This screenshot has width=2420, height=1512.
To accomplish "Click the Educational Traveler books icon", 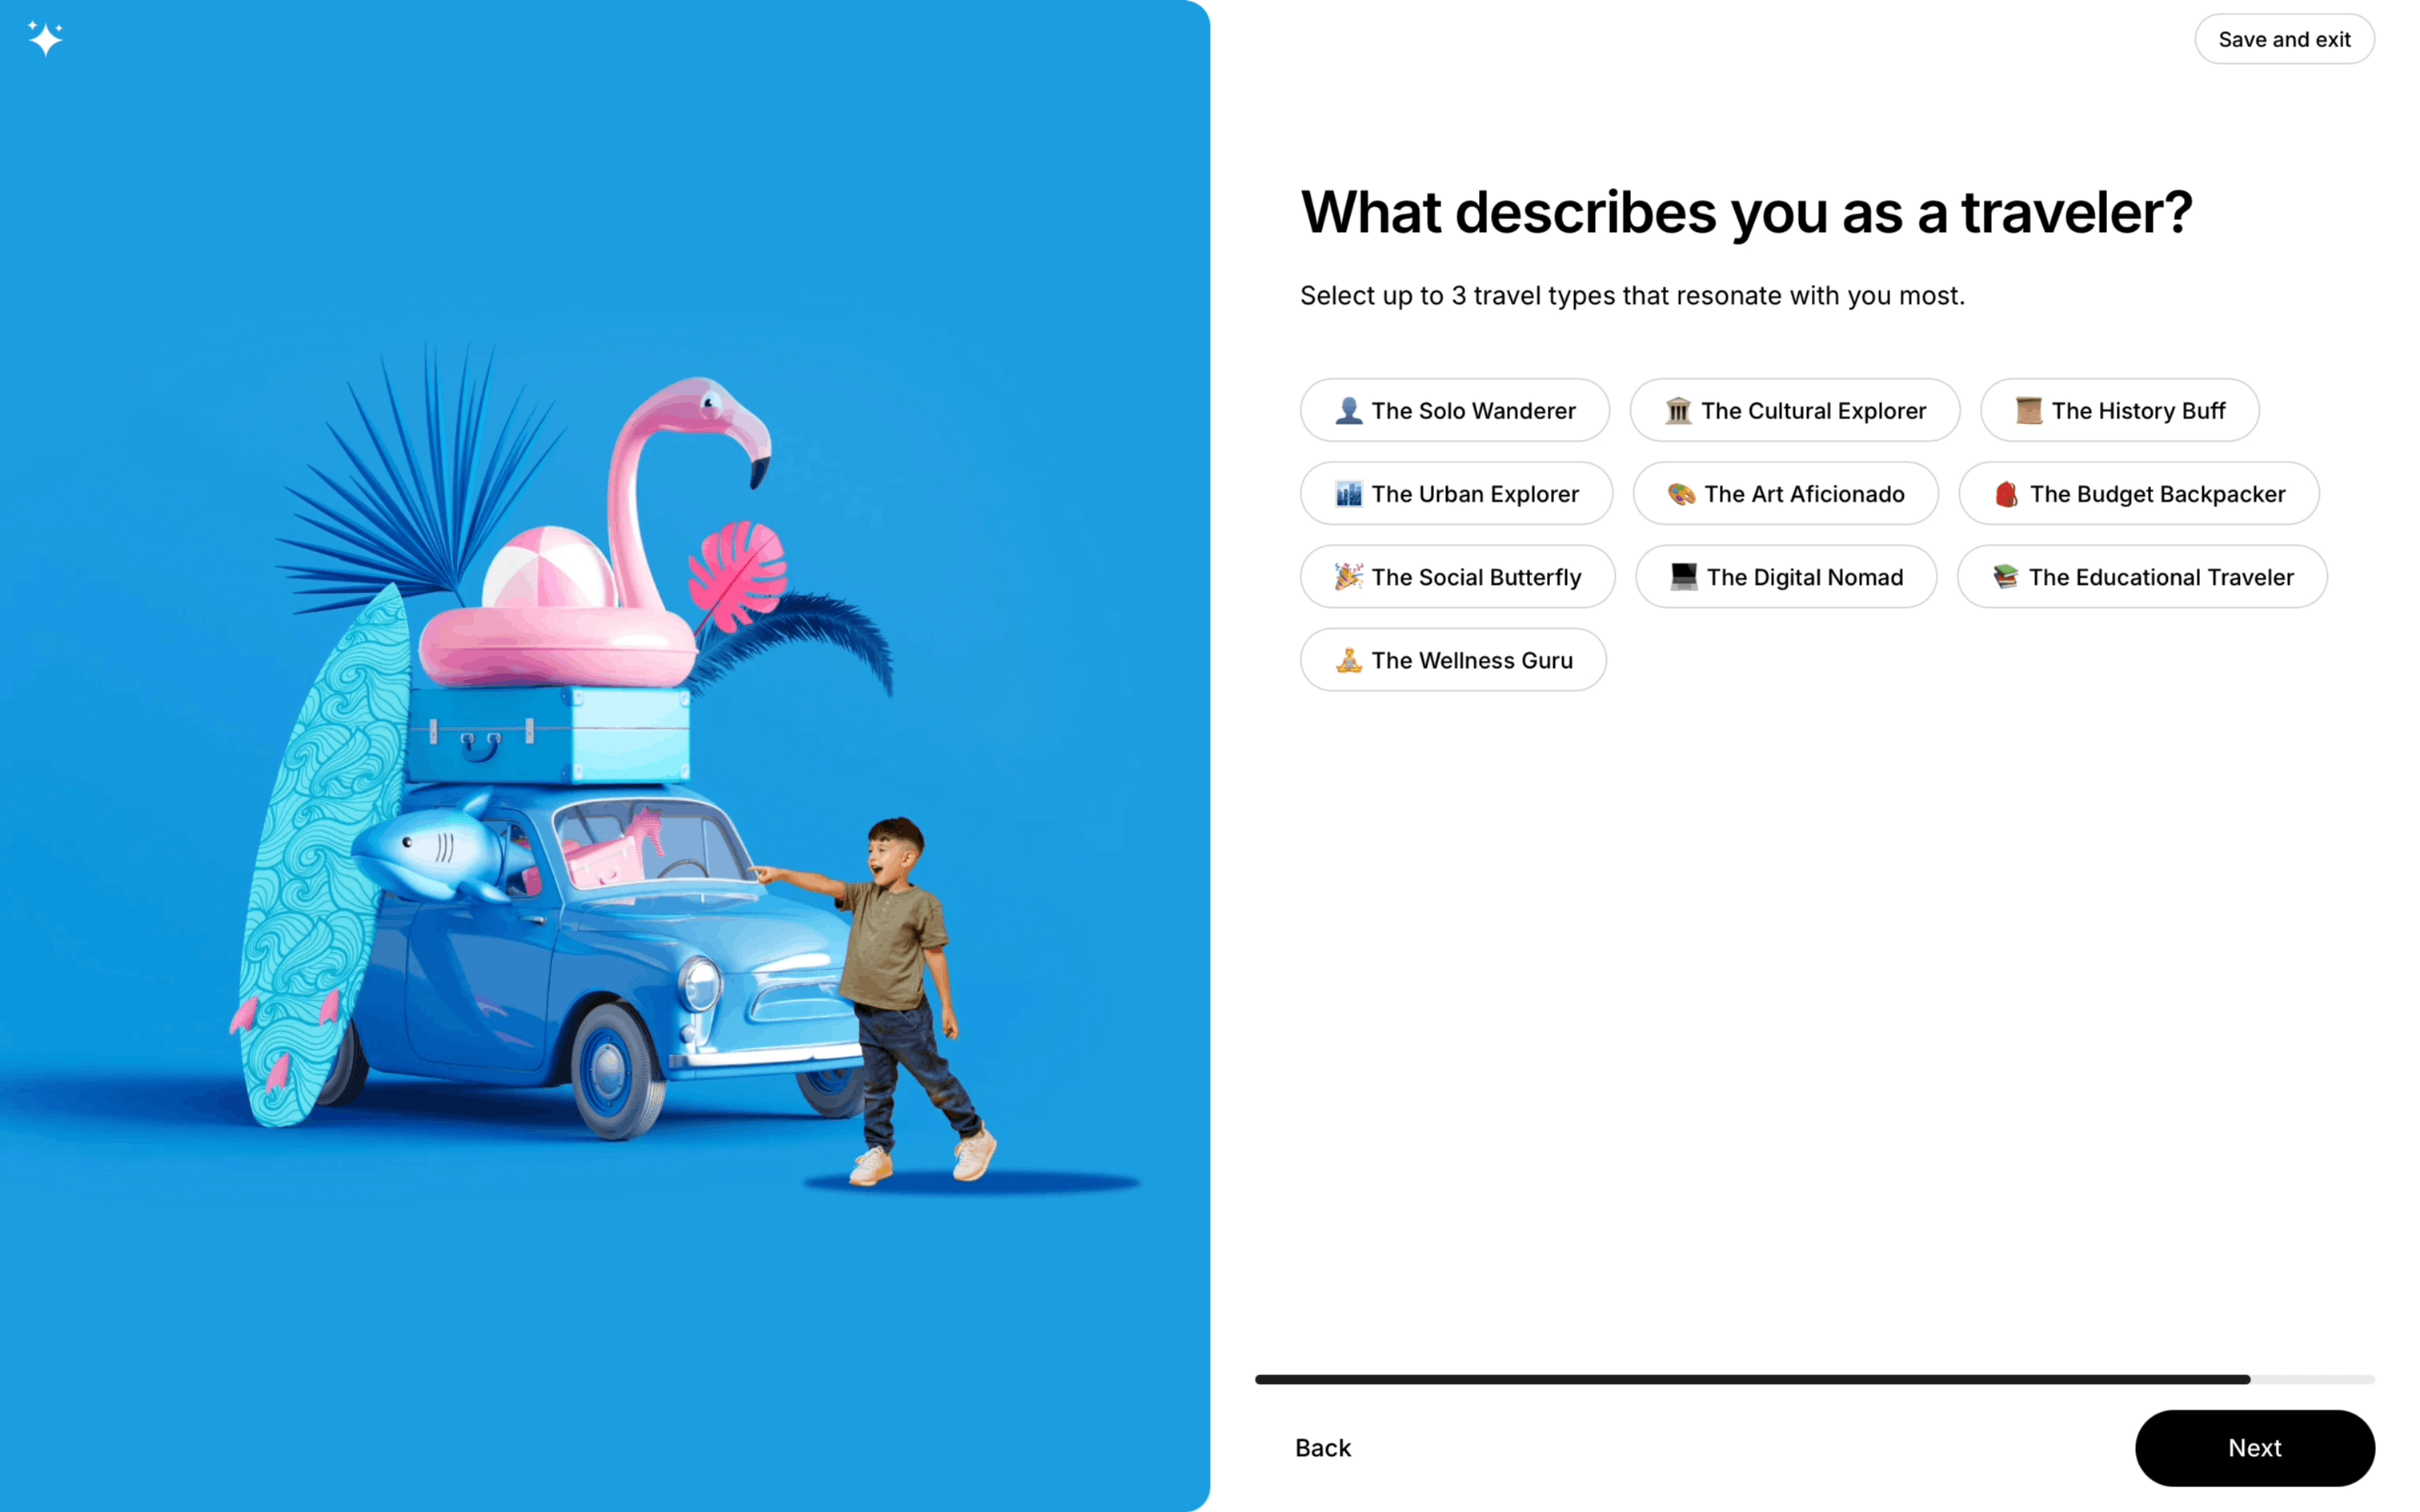I will [2005, 577].
